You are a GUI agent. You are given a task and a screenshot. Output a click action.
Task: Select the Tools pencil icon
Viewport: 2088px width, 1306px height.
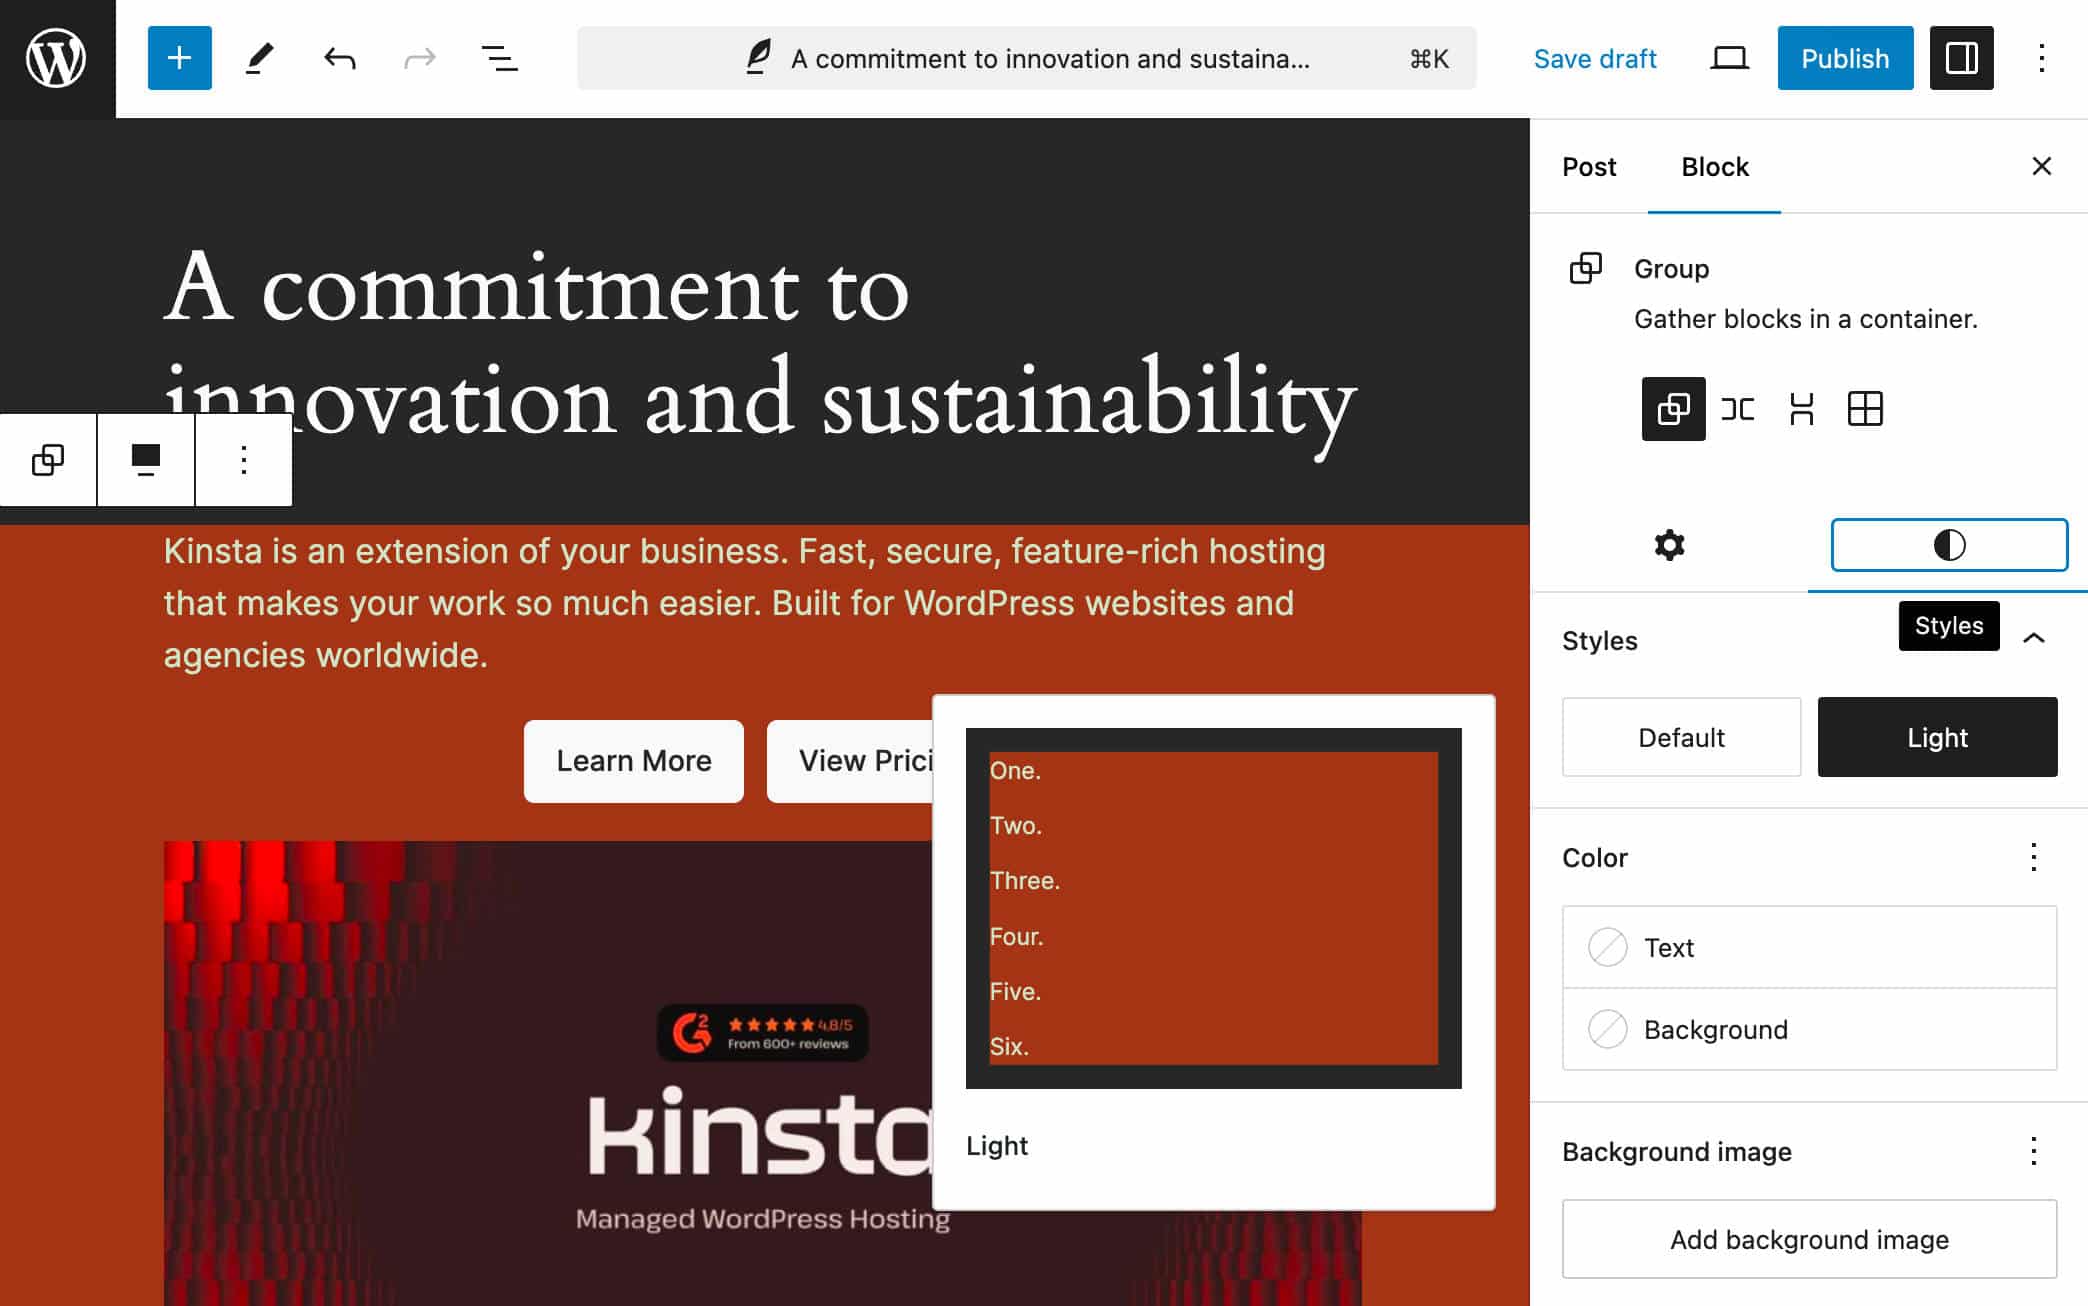(x=260, y=58)
